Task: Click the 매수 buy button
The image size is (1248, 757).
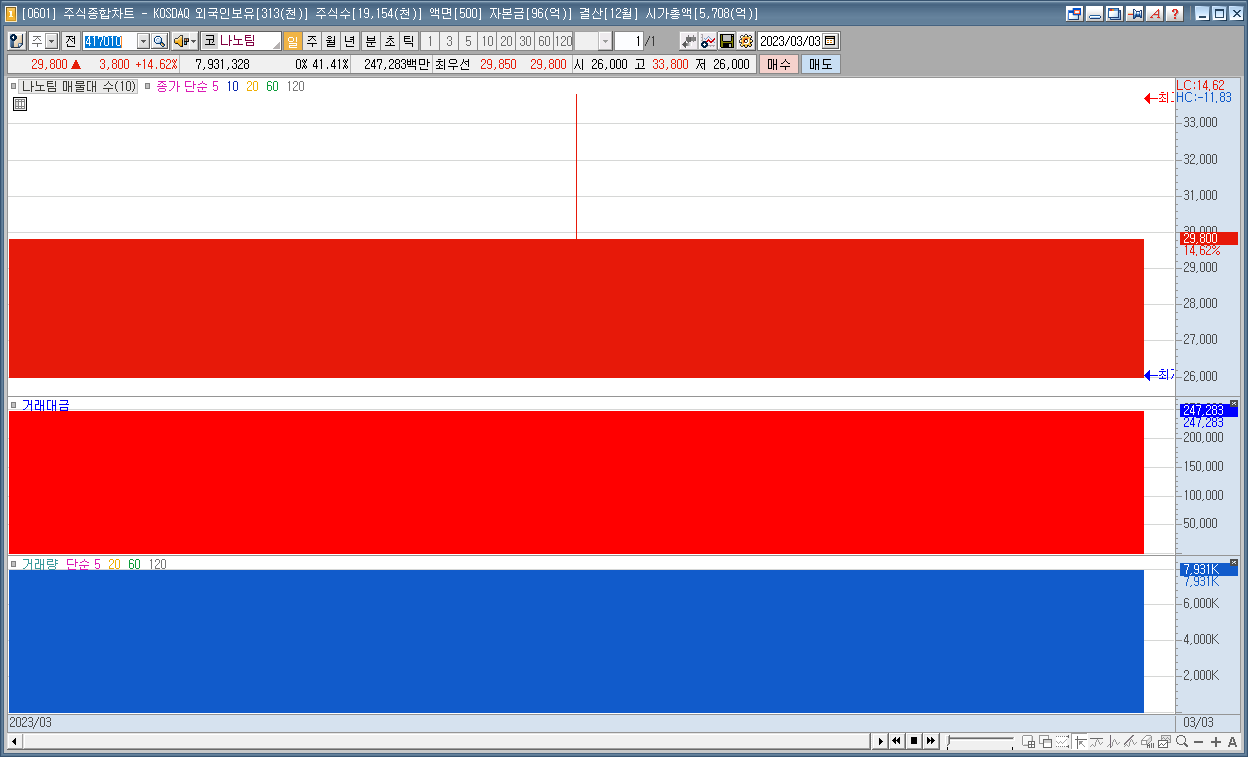Action: 779,64
